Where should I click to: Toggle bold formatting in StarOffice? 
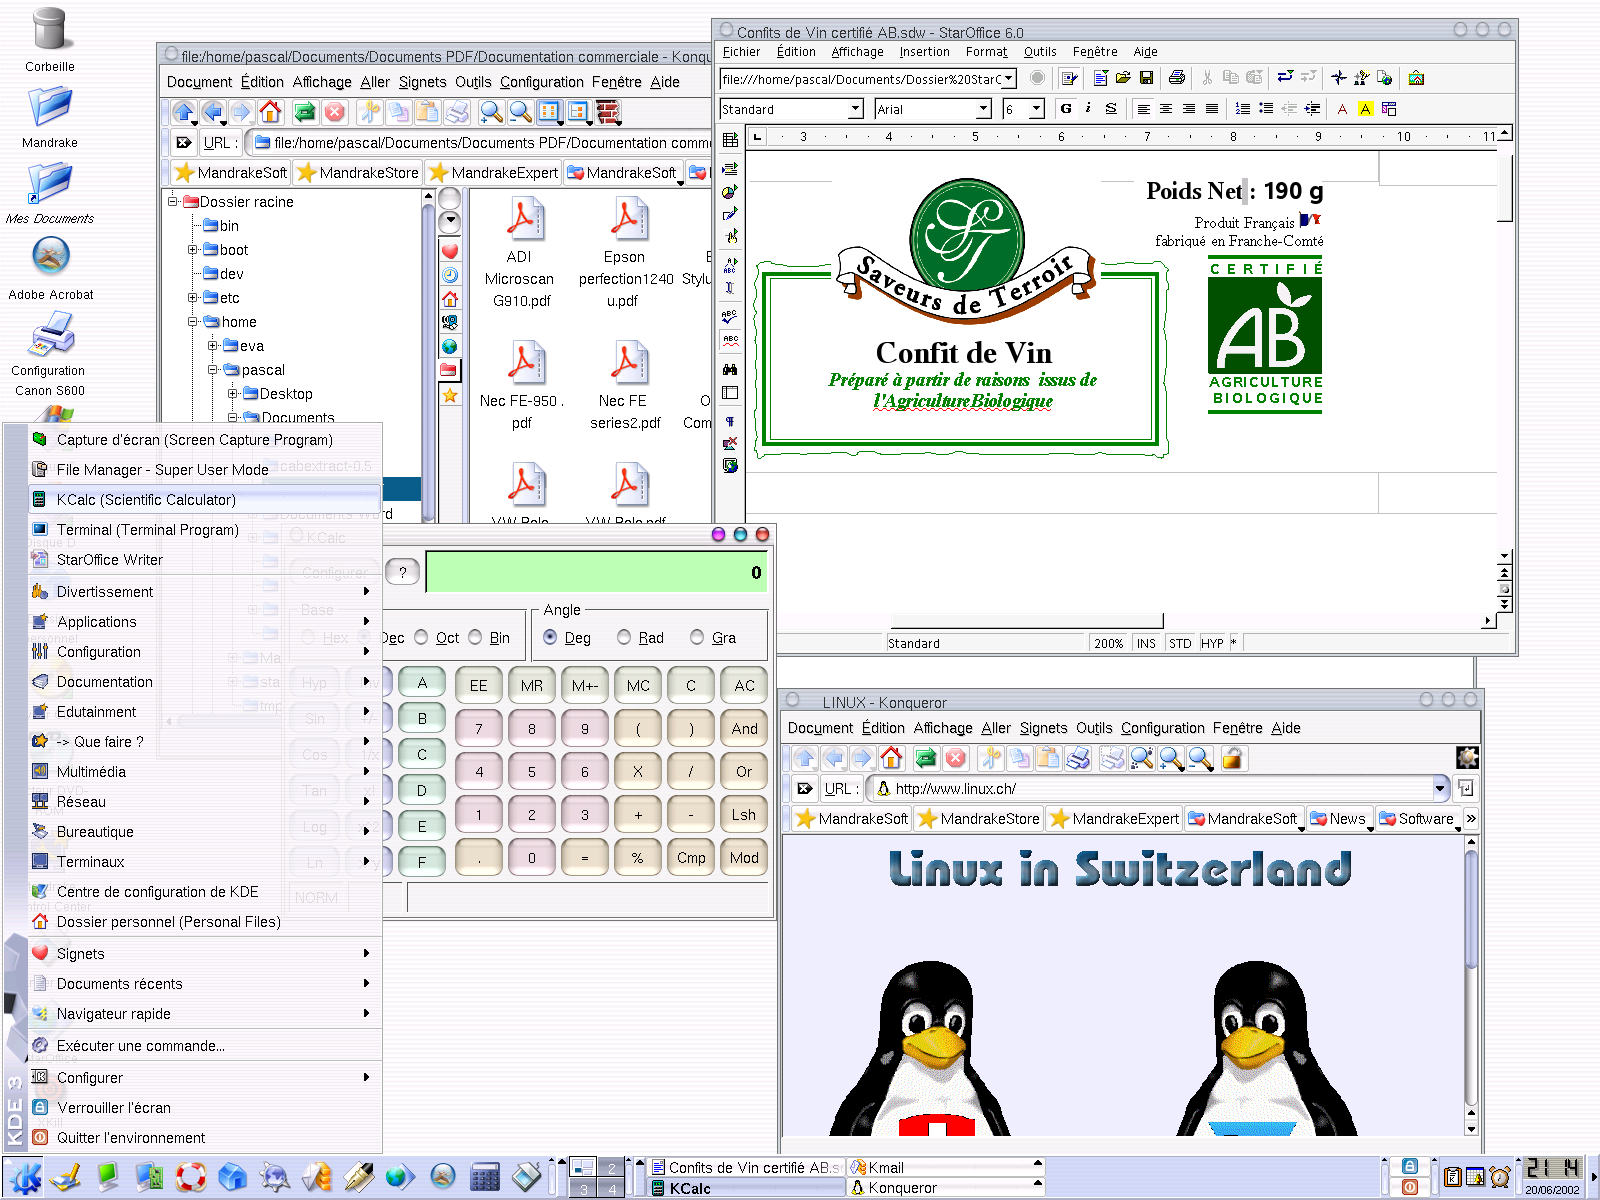tap(1066, 109)
